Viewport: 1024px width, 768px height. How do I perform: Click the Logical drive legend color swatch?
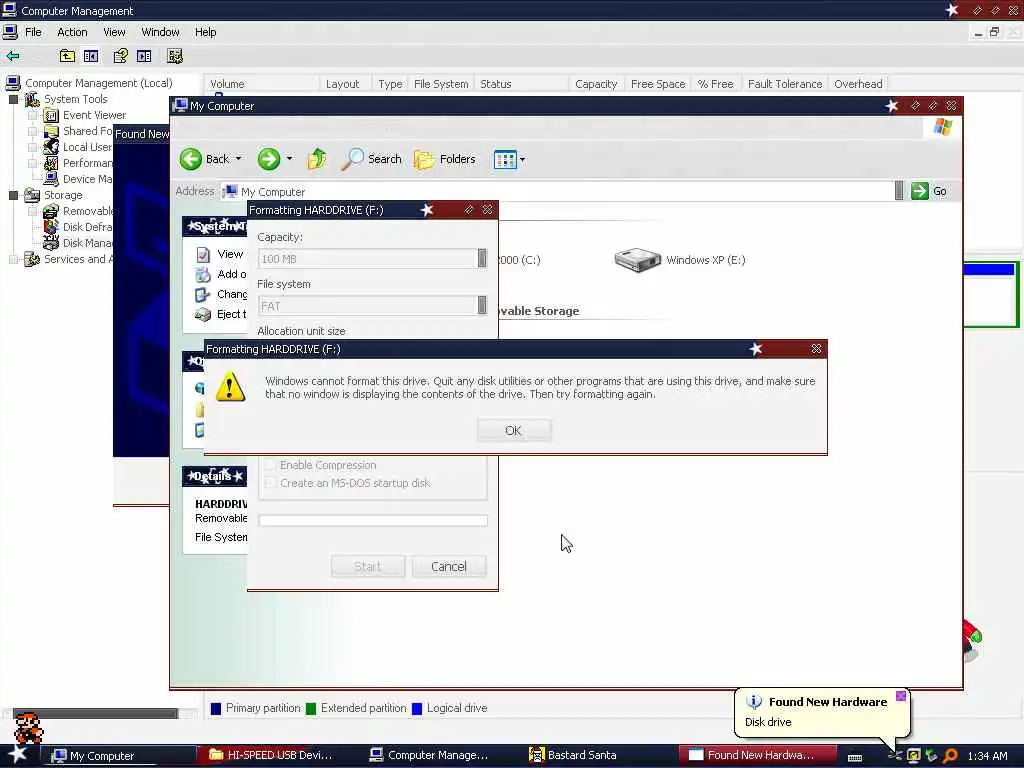[x=417, y=709]
